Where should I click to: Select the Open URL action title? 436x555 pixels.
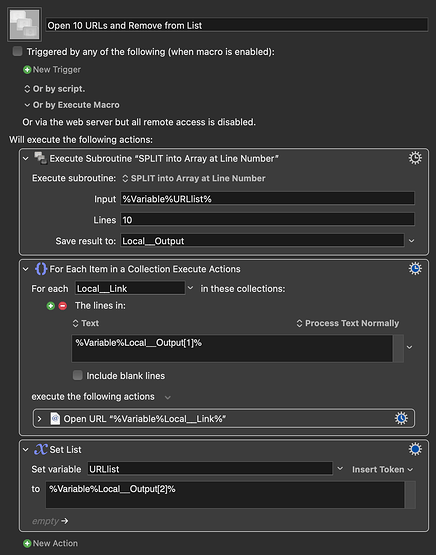[x=145, y=419]
